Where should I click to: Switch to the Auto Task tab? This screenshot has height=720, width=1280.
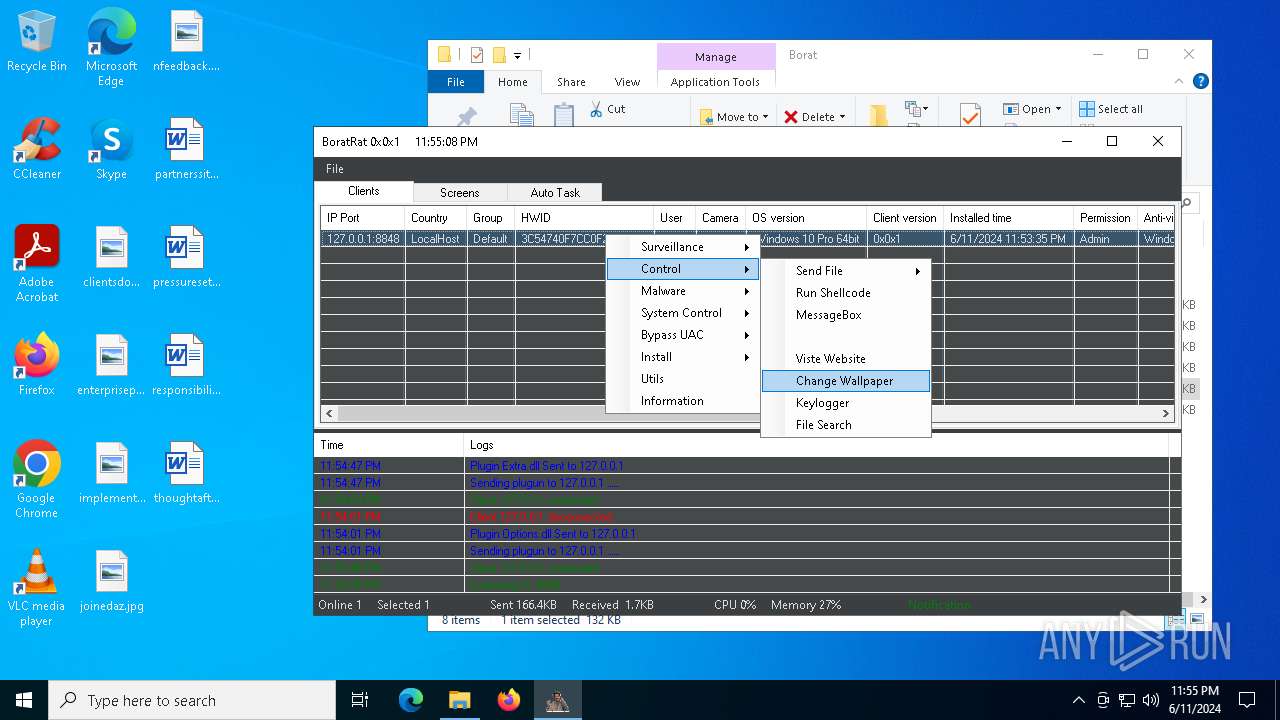[555, 193]
